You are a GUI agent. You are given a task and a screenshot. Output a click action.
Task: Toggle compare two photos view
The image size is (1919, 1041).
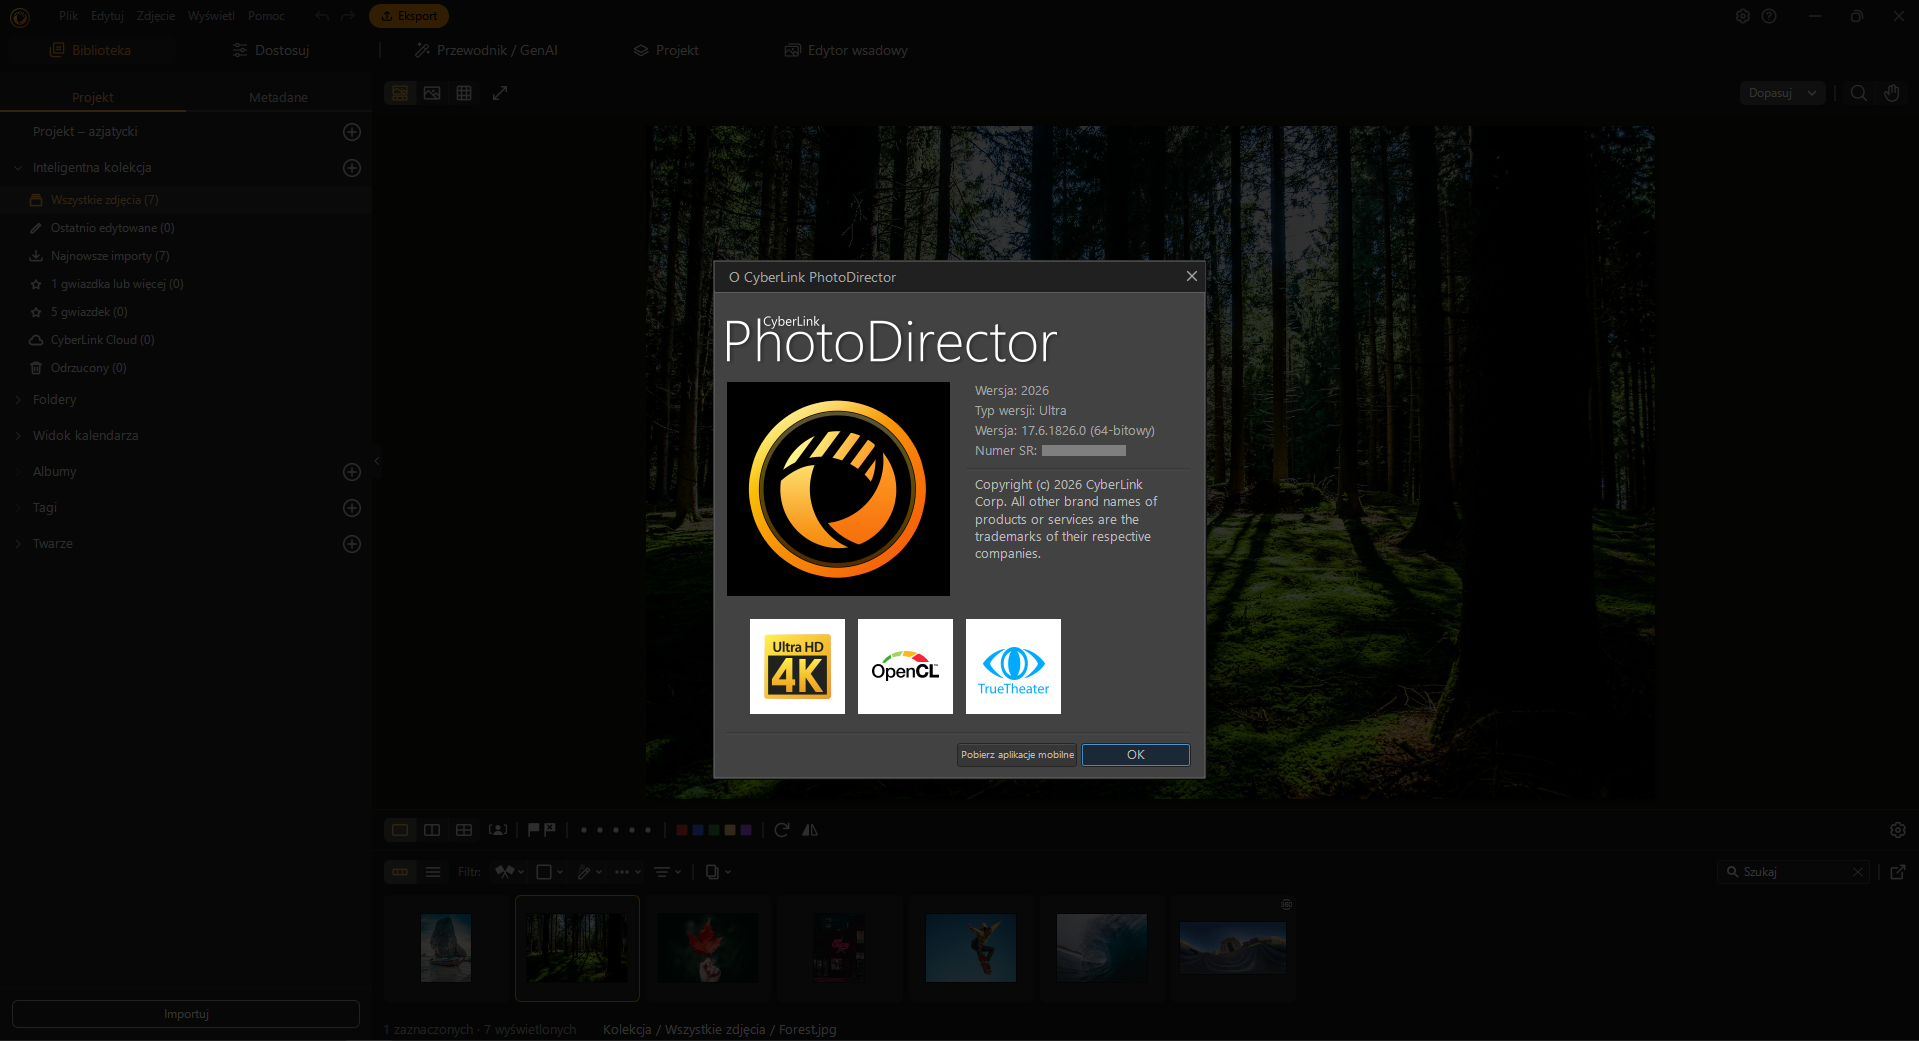432,830
